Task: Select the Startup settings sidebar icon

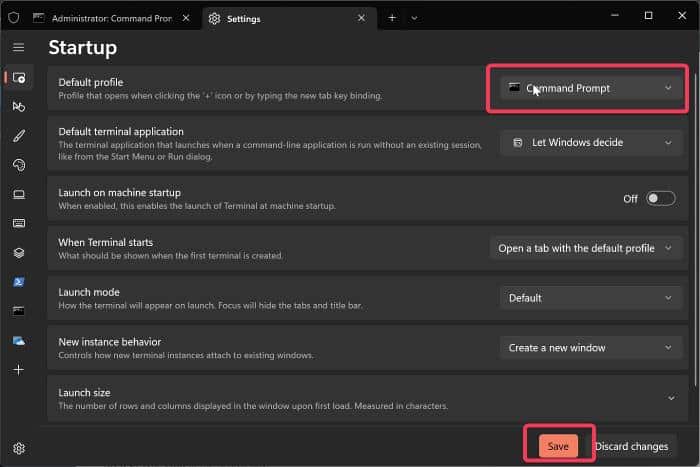Action: pyautogui.click(x=19, y=78)
